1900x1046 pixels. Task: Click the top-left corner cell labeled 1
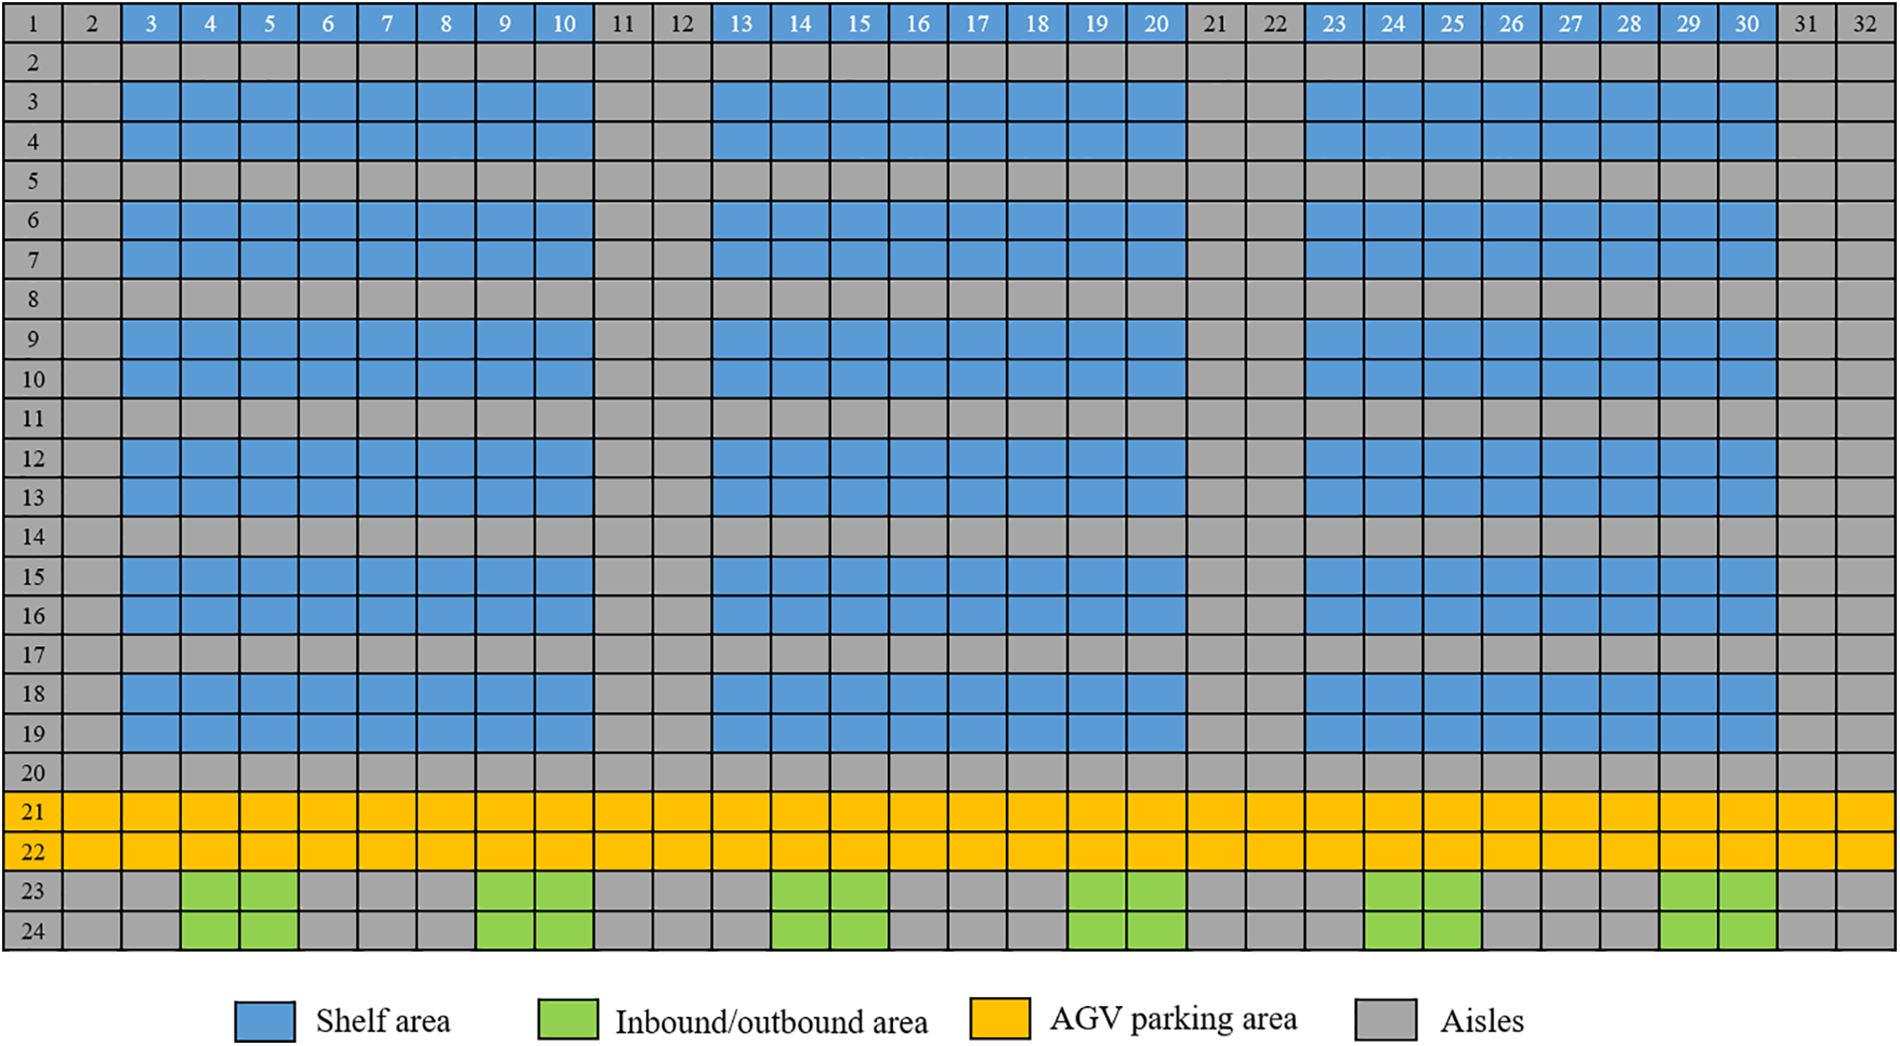click(x=33, y=23)
